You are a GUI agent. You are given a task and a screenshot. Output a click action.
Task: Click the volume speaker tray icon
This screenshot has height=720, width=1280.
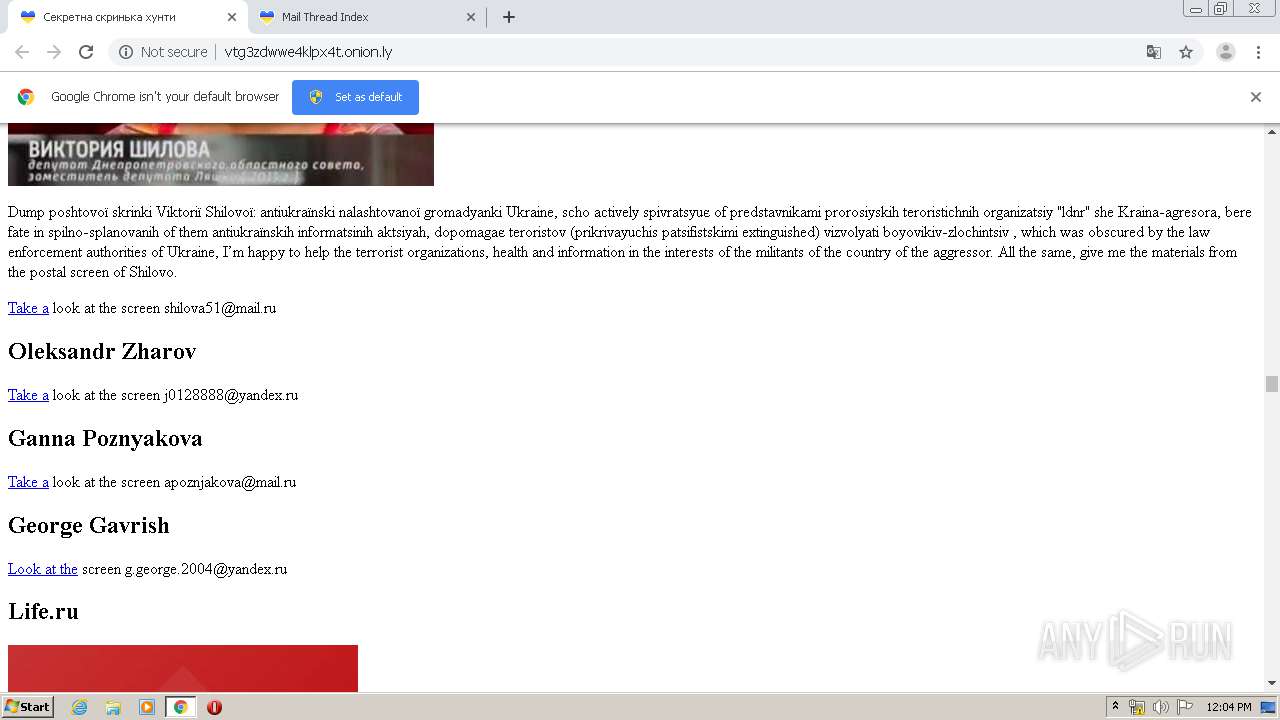1161,707
